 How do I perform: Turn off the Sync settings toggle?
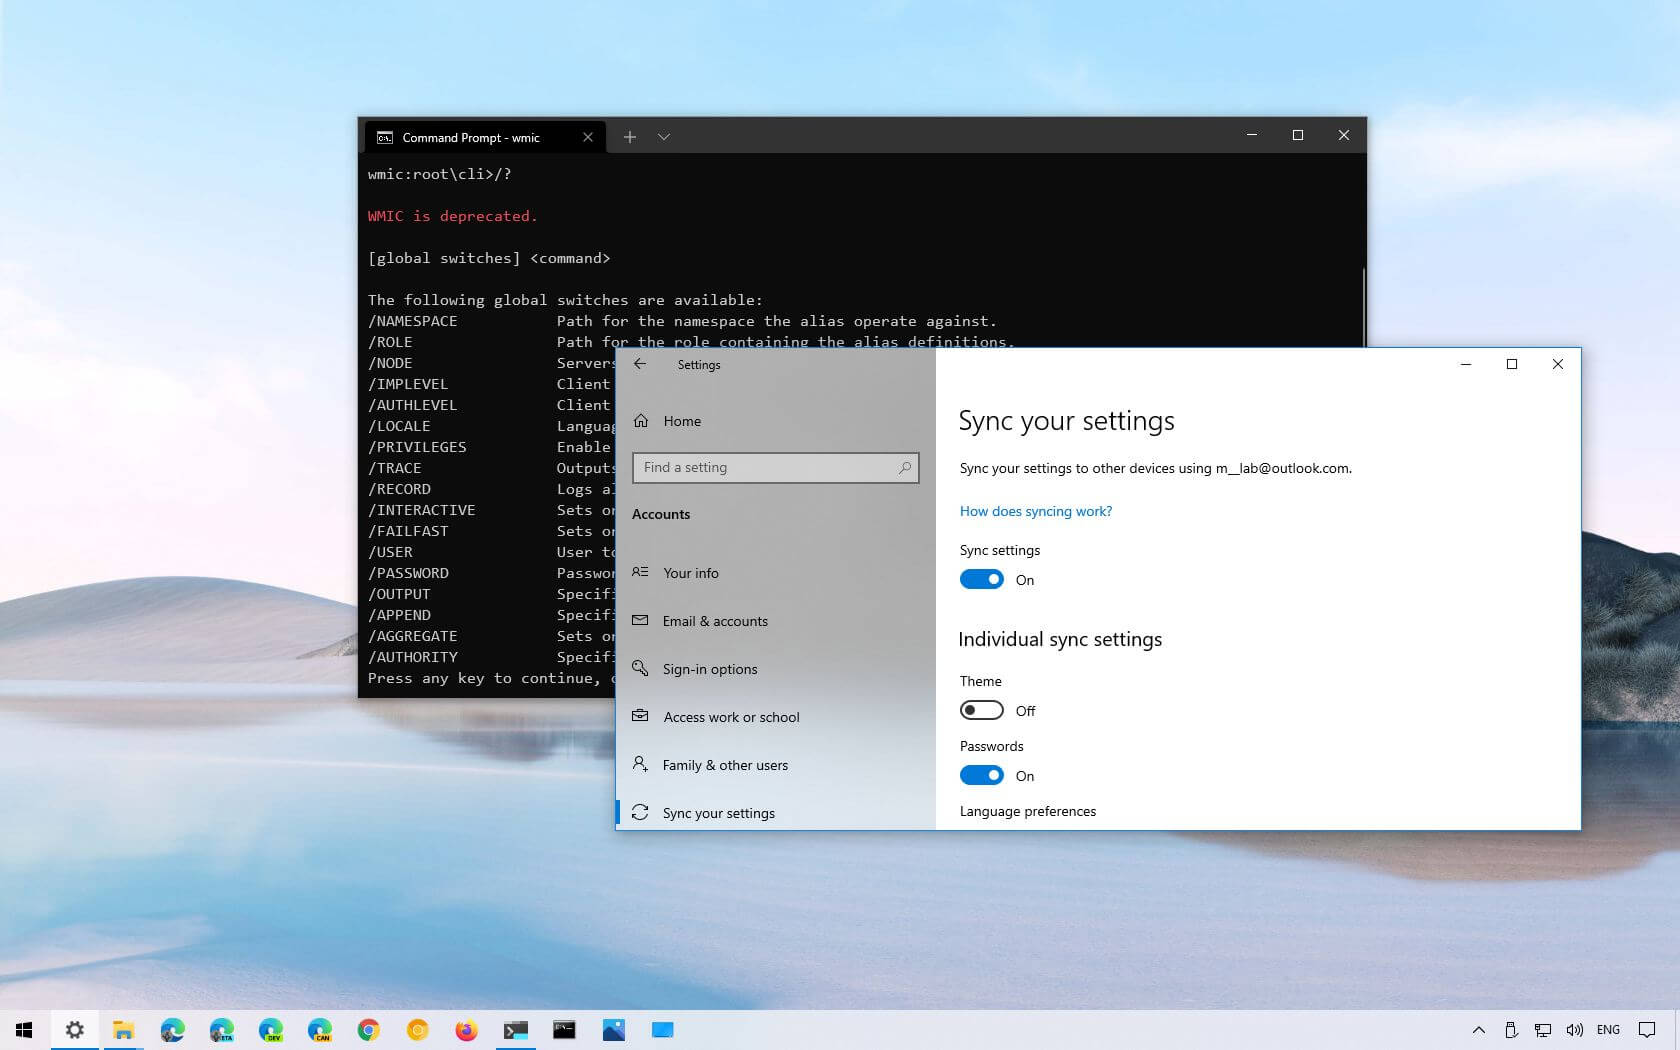click(981, 579)
